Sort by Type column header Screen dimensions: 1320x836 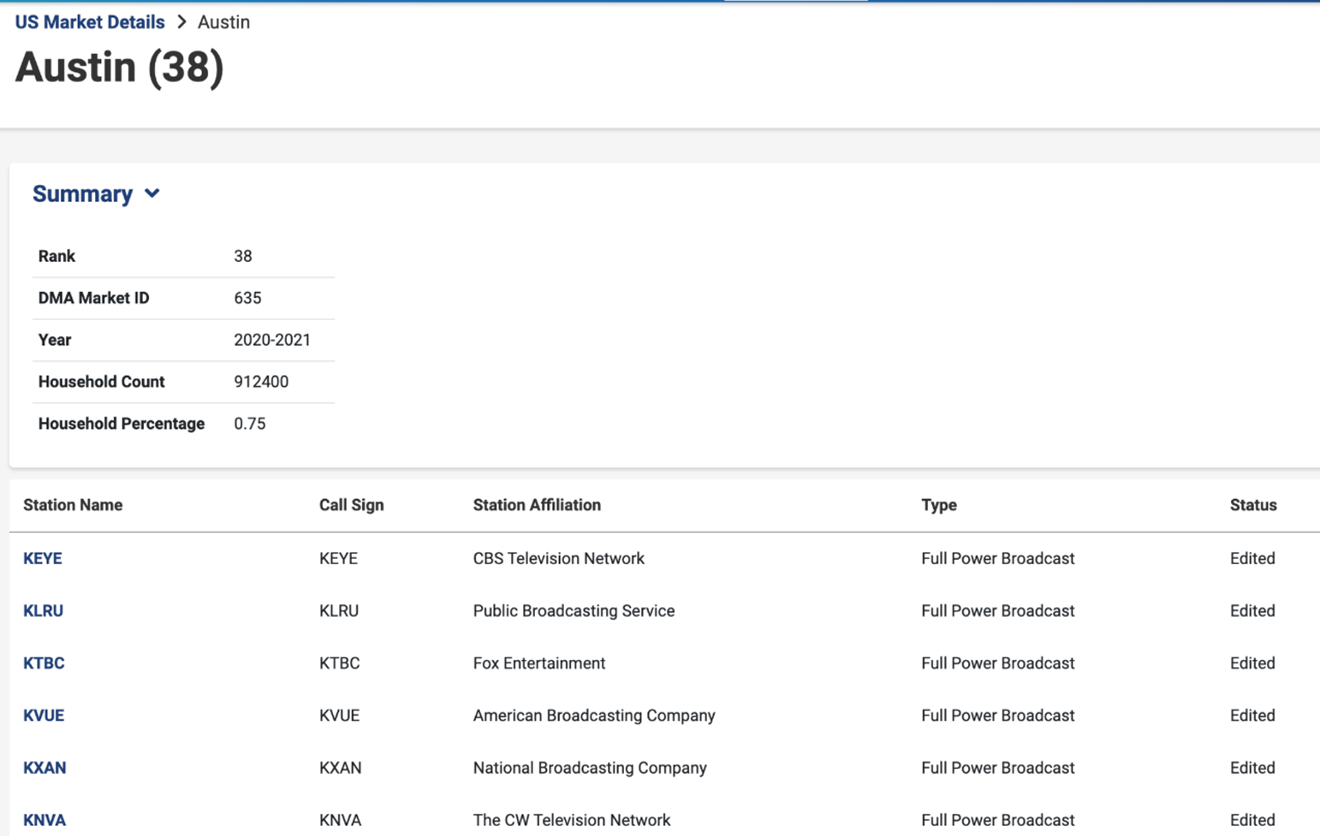tap(939, 505)
